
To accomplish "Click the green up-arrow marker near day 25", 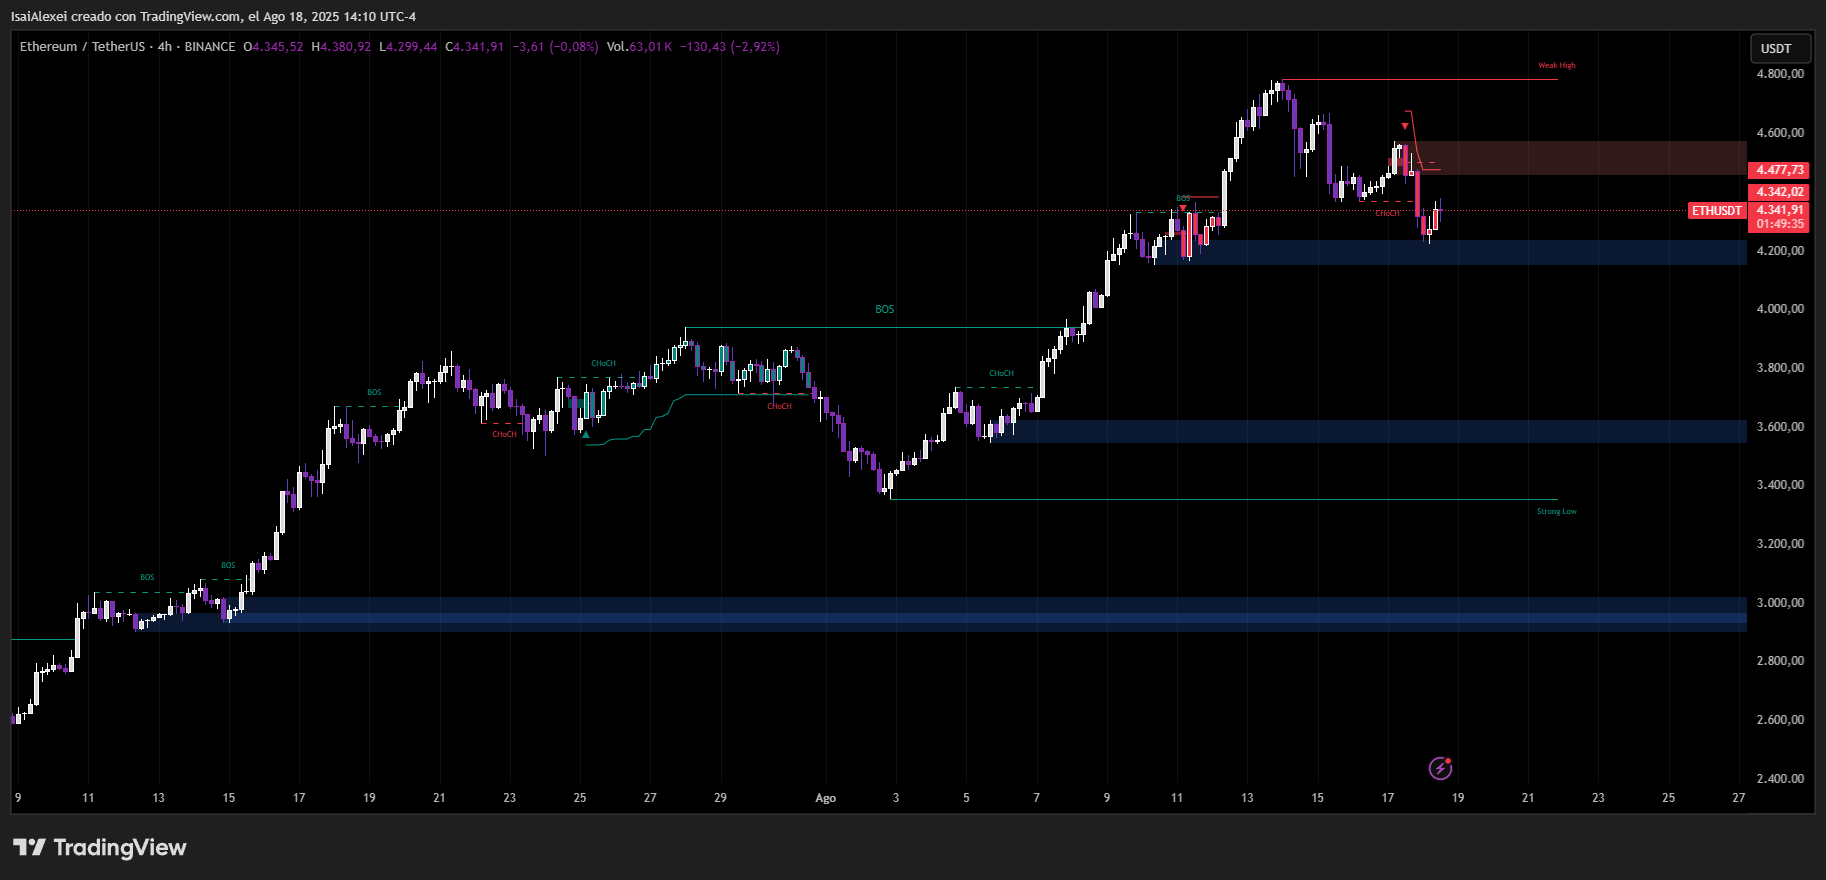I will coord(586,435).
